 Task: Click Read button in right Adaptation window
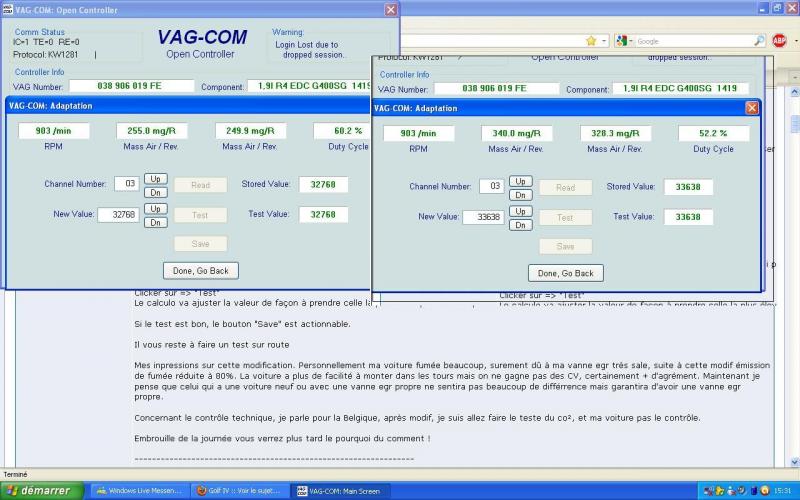click(565, 188)
